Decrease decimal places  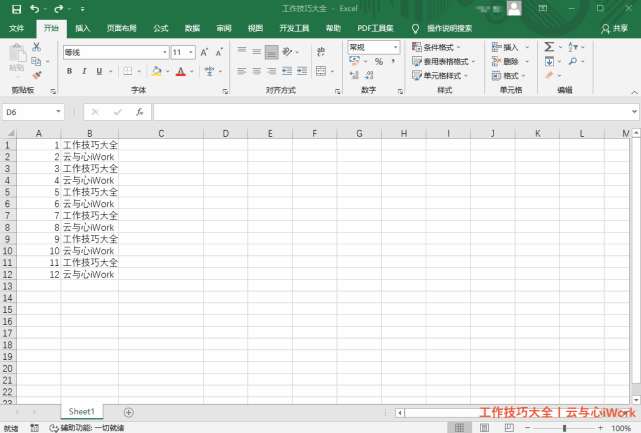(369, 75)
